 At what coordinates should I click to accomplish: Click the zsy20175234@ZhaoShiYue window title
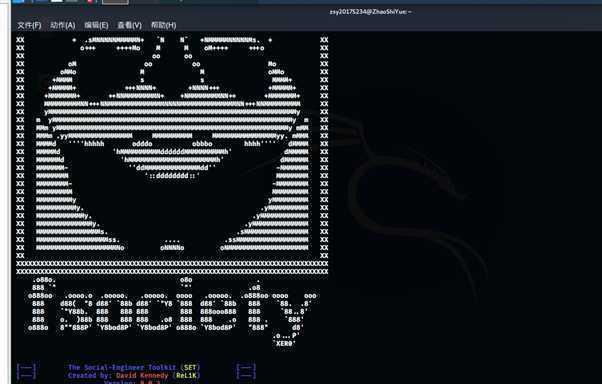tap(370, 12)
